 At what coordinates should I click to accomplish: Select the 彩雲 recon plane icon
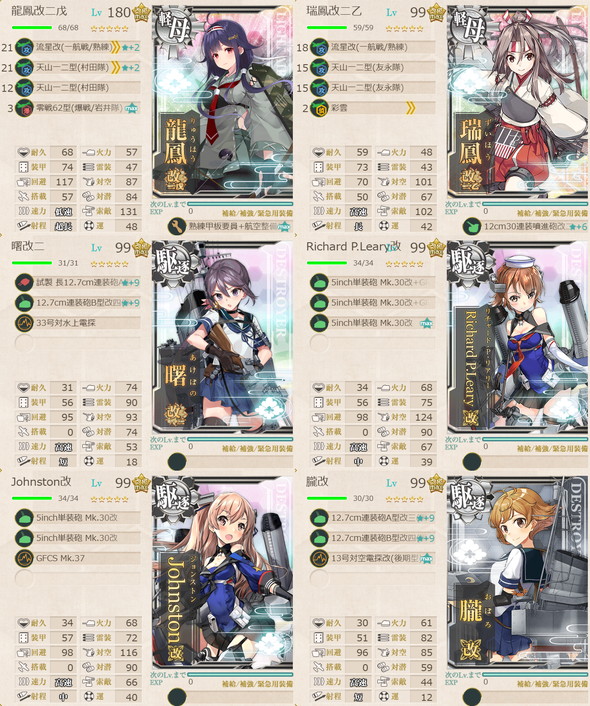[x=318, y=108]
